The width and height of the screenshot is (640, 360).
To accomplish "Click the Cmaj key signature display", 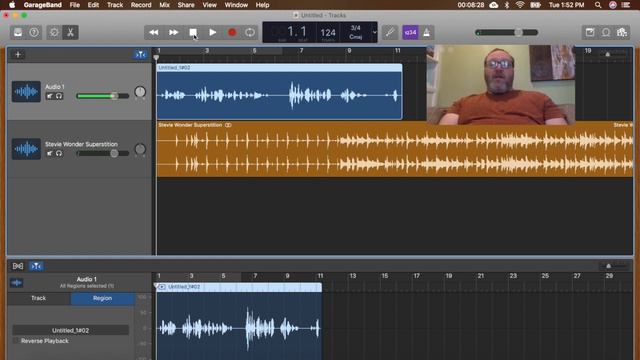I will [356, 37].
